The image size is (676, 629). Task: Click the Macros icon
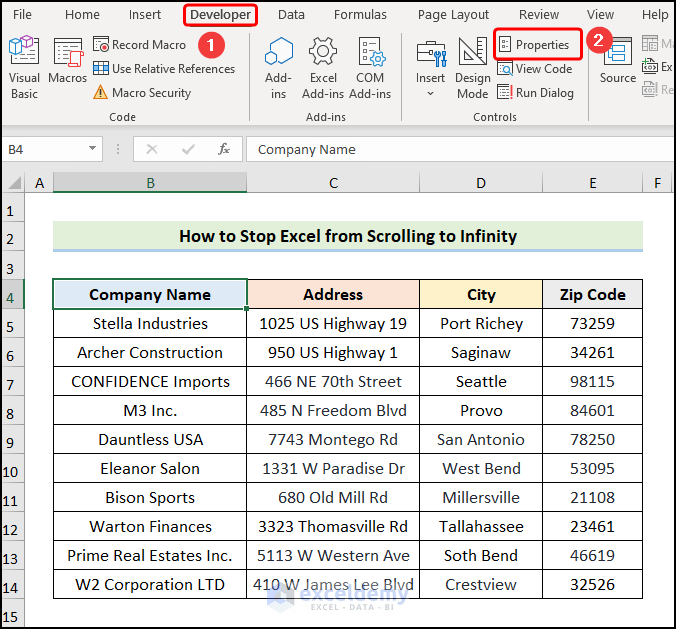[68, 69]
